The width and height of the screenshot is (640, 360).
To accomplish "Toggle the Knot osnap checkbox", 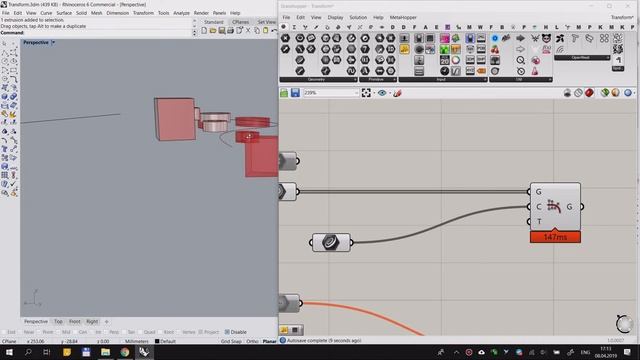I will [160, 332].
